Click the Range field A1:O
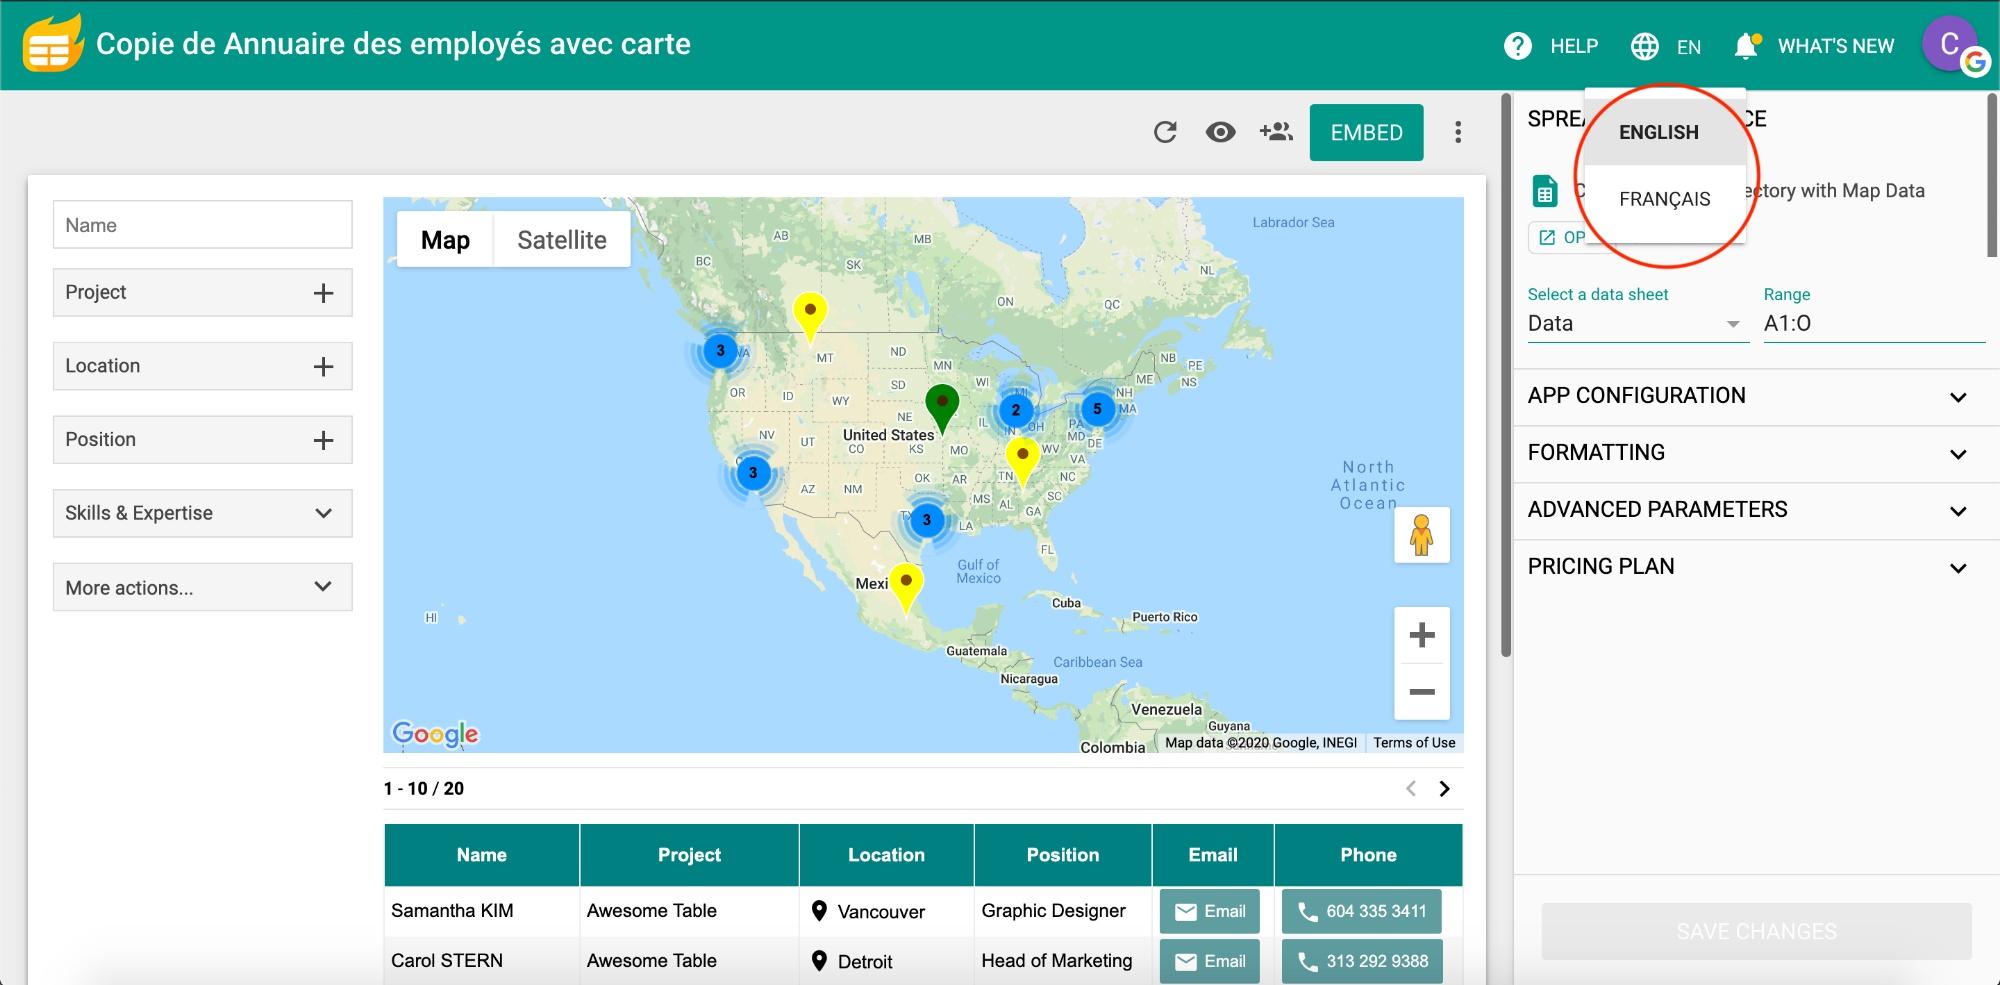2000x985 pixels. coord(1874,323)
